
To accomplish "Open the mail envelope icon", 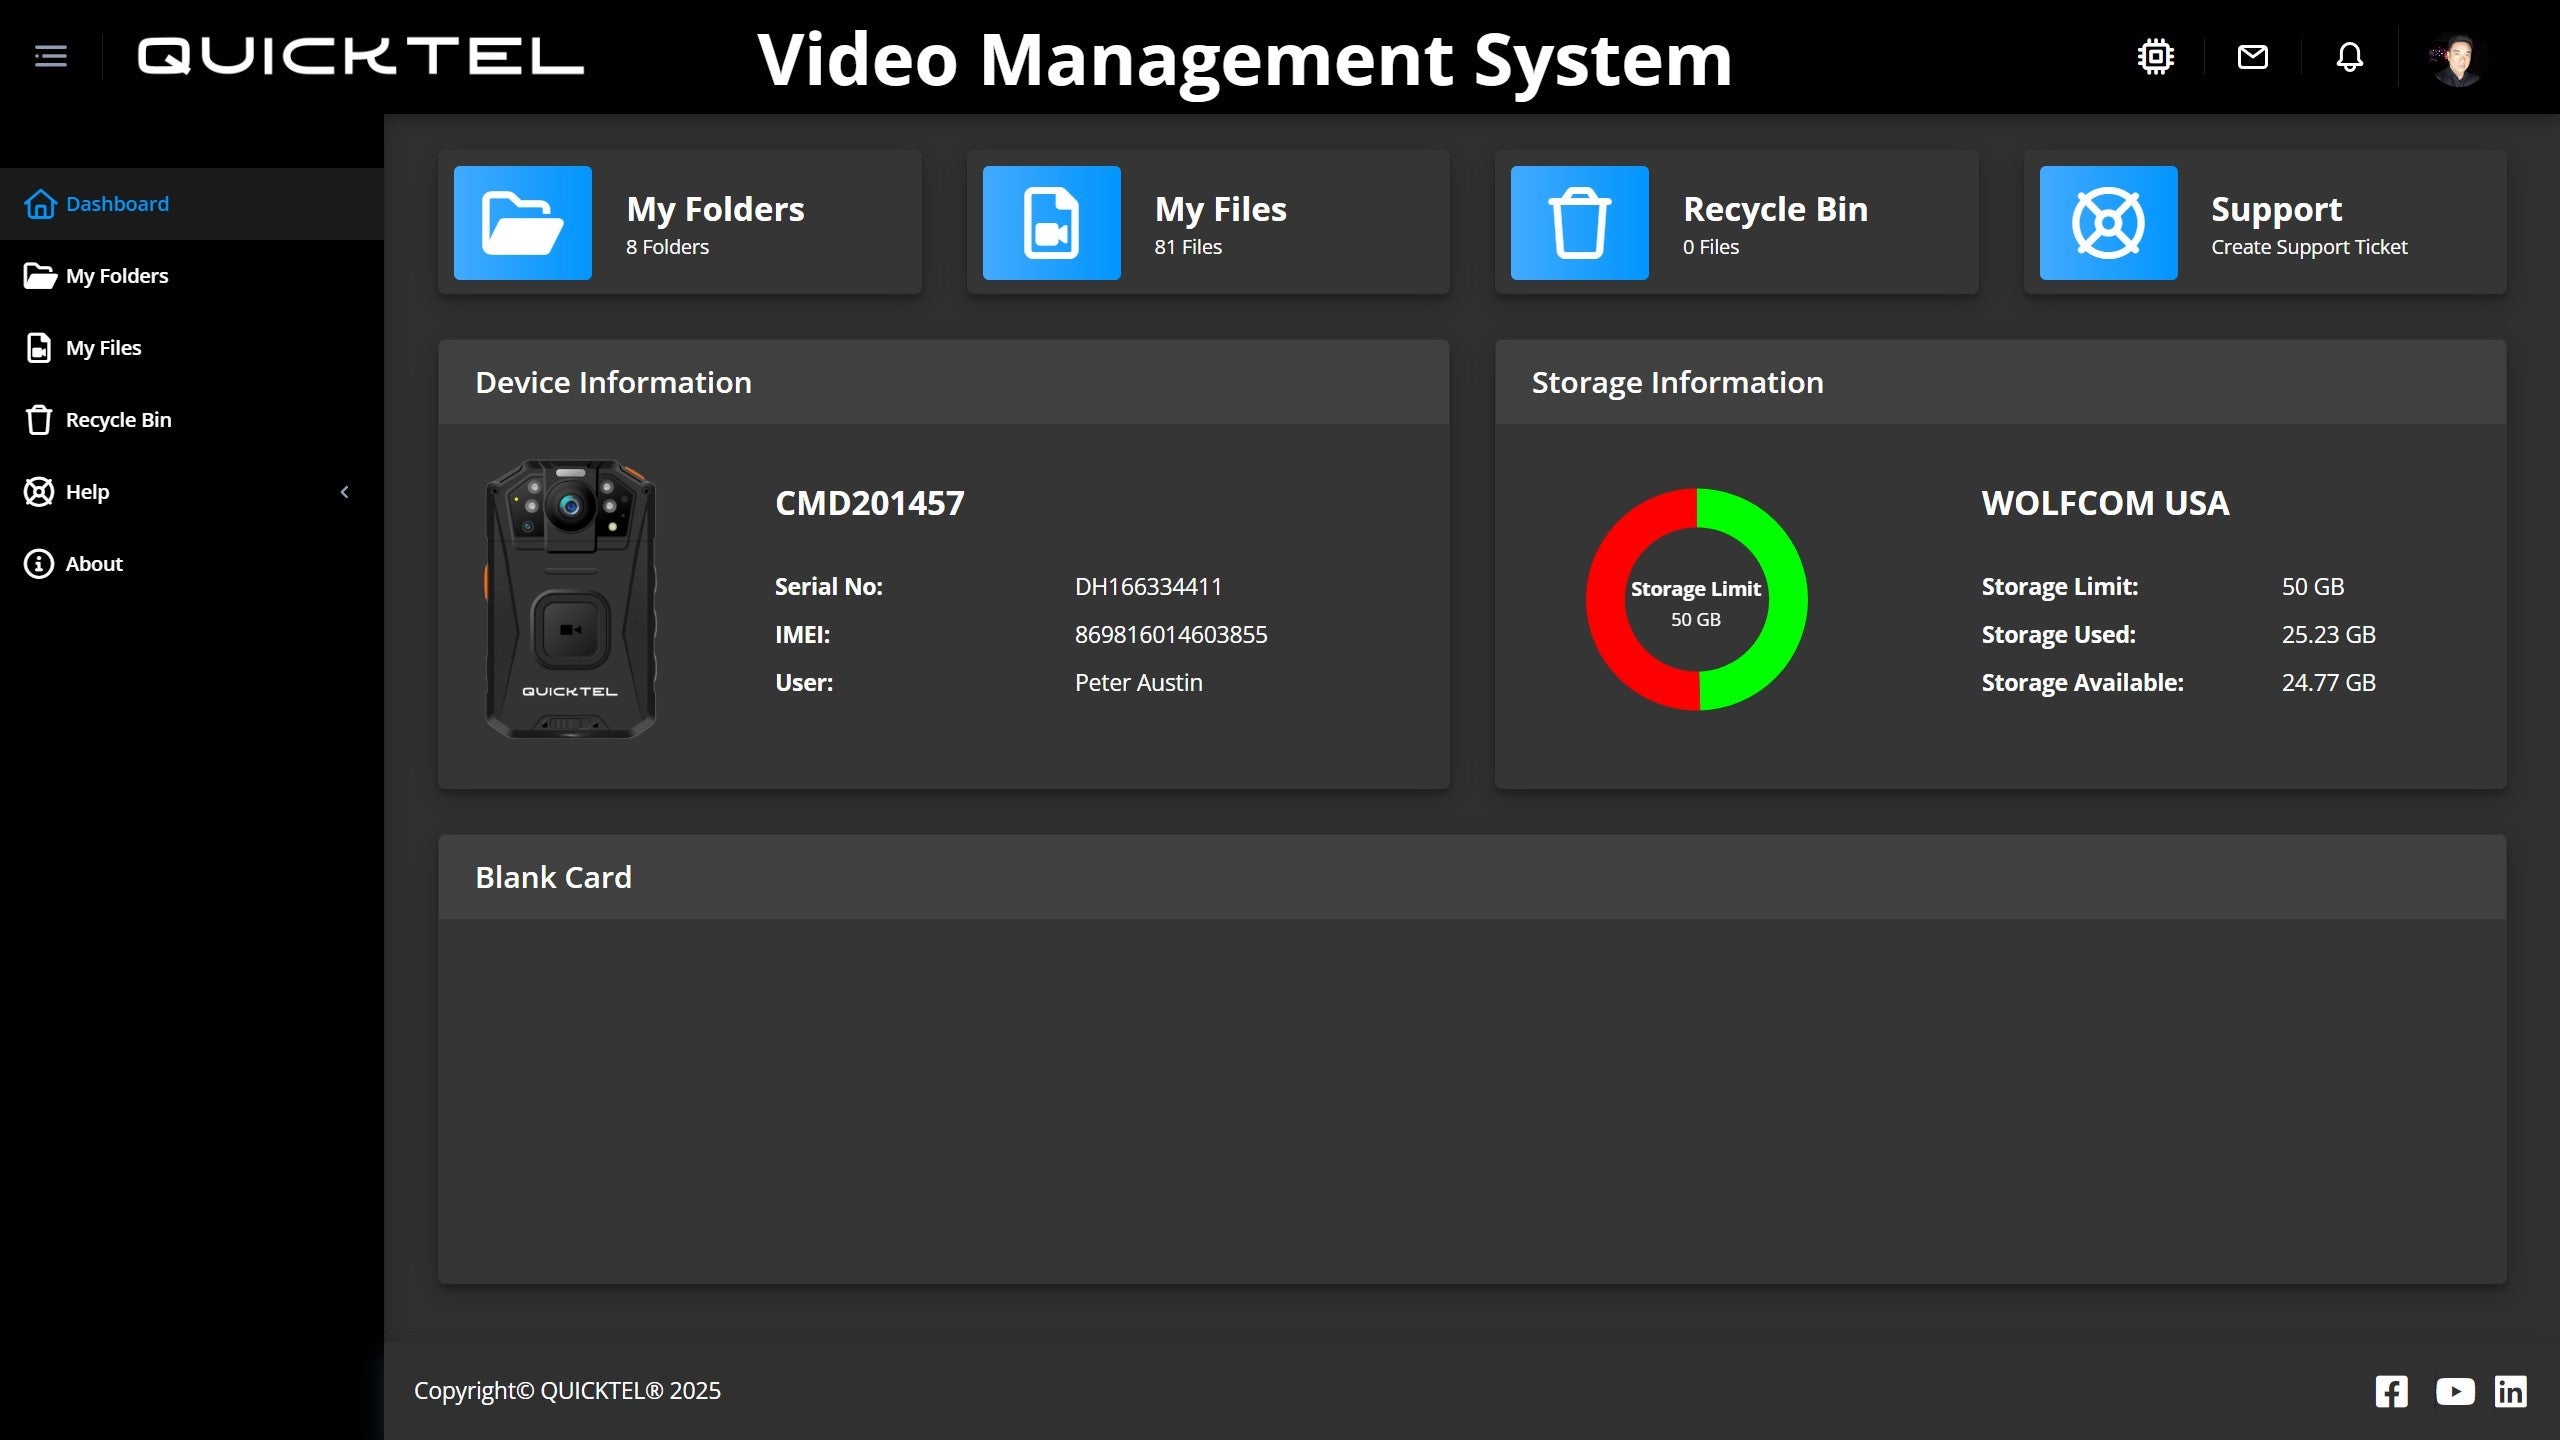I will point(2252,57).
